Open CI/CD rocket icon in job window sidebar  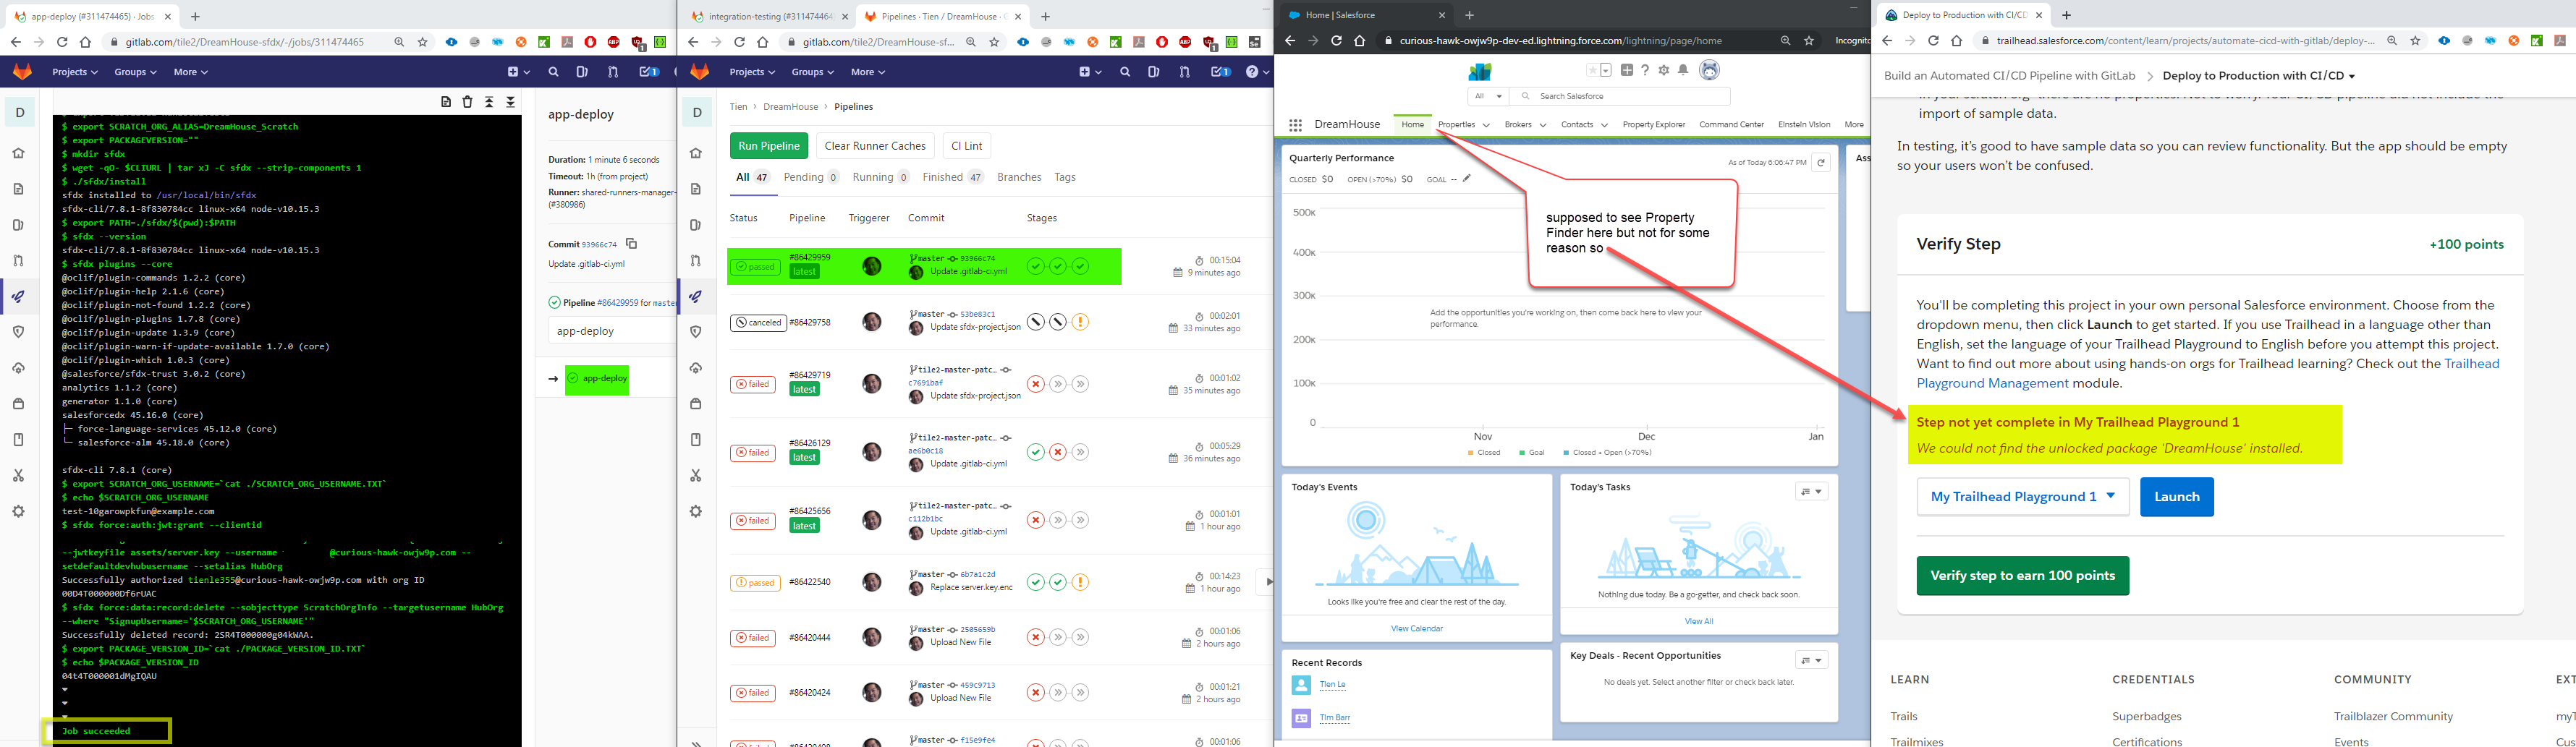[18, 296]
